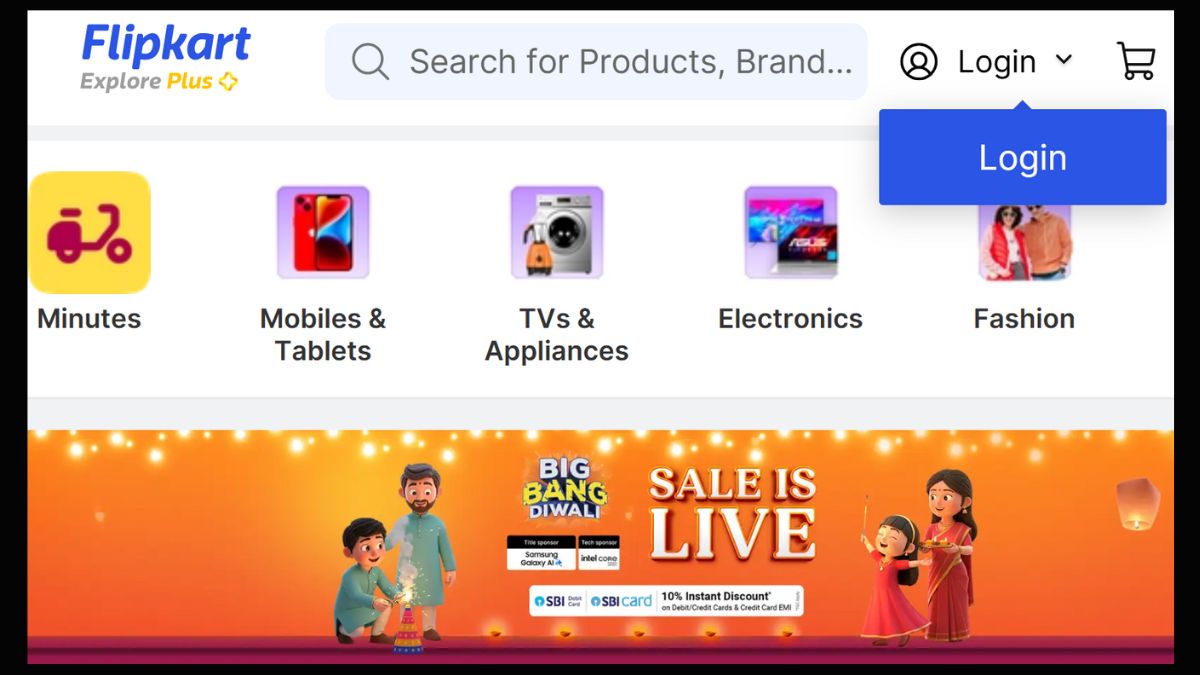
Task: Open the Fashion category image
Action: click(1025, 242)
